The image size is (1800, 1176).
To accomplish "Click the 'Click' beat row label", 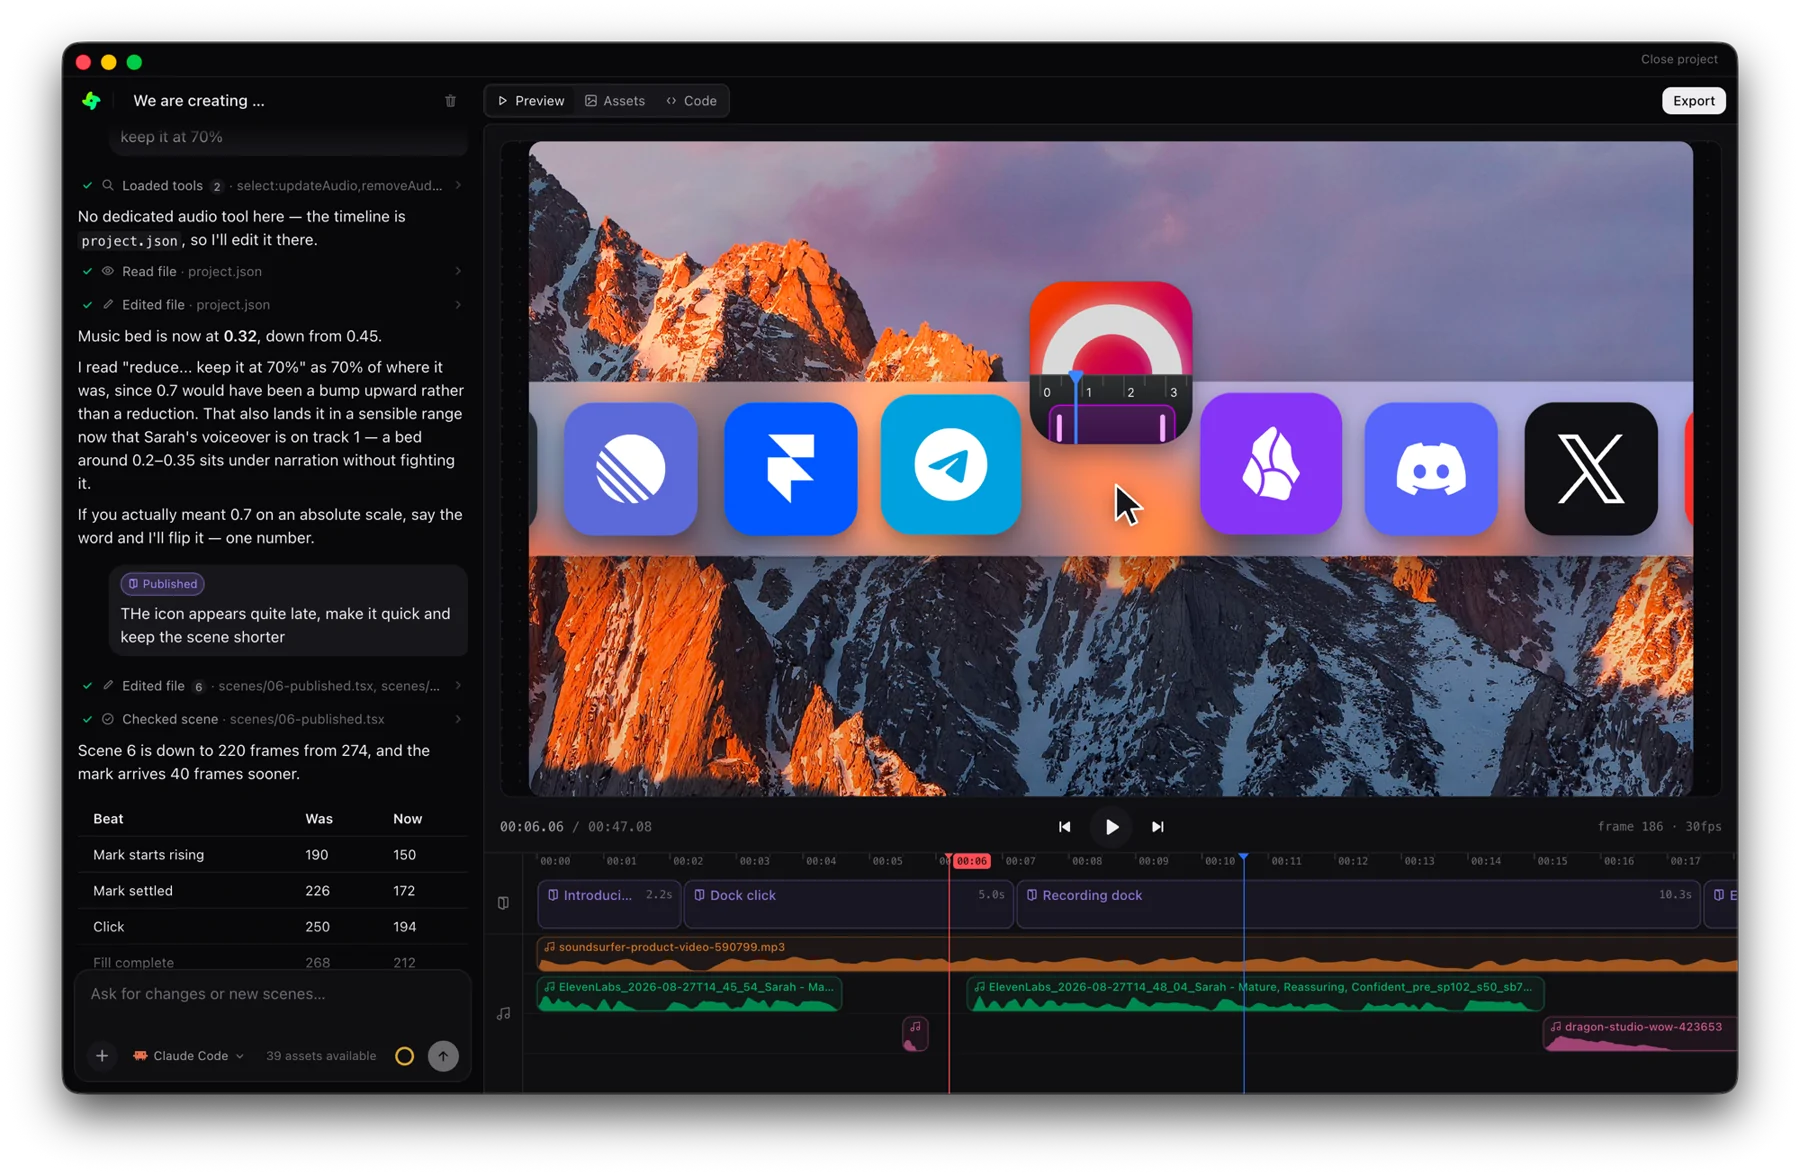I will (109, 927).
